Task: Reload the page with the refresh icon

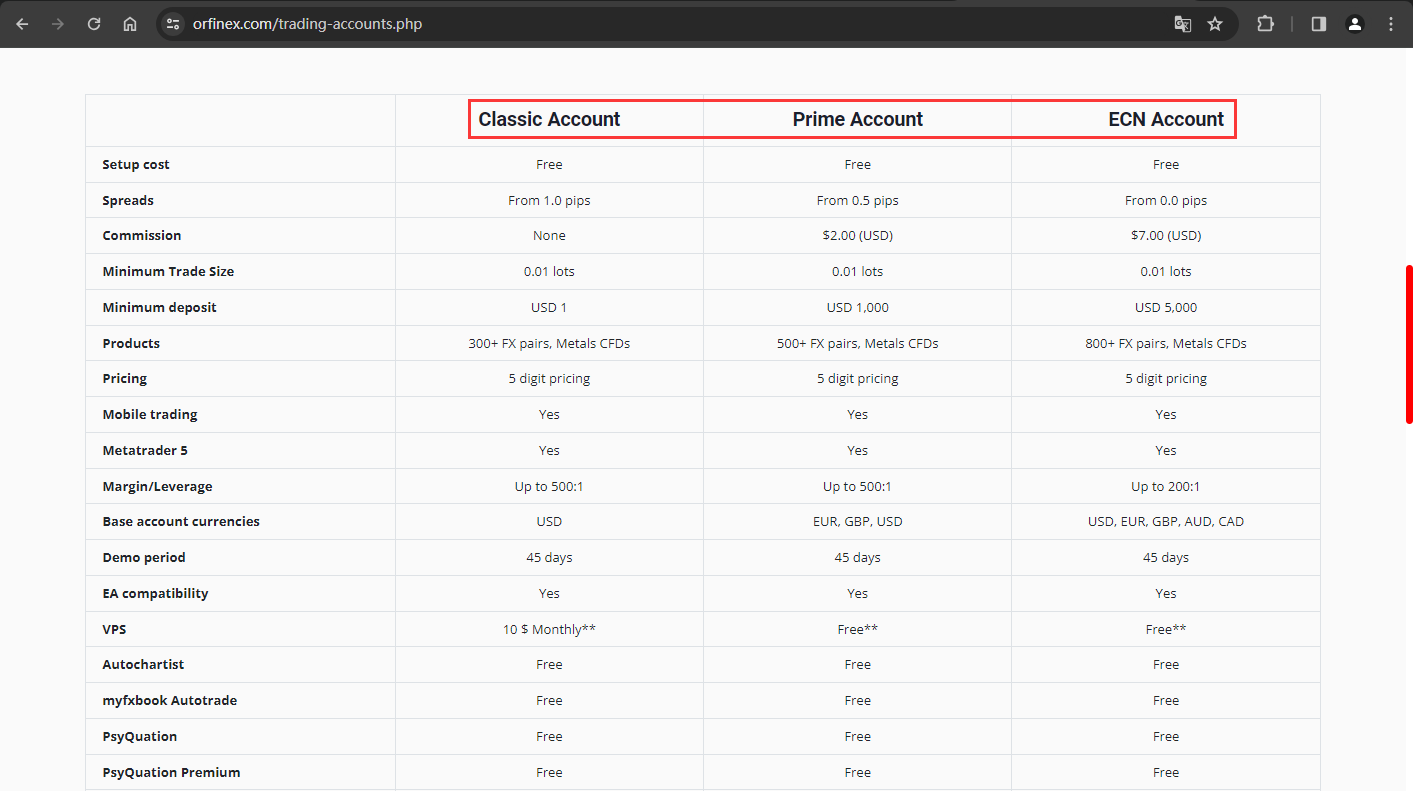Action: (94, 24)
